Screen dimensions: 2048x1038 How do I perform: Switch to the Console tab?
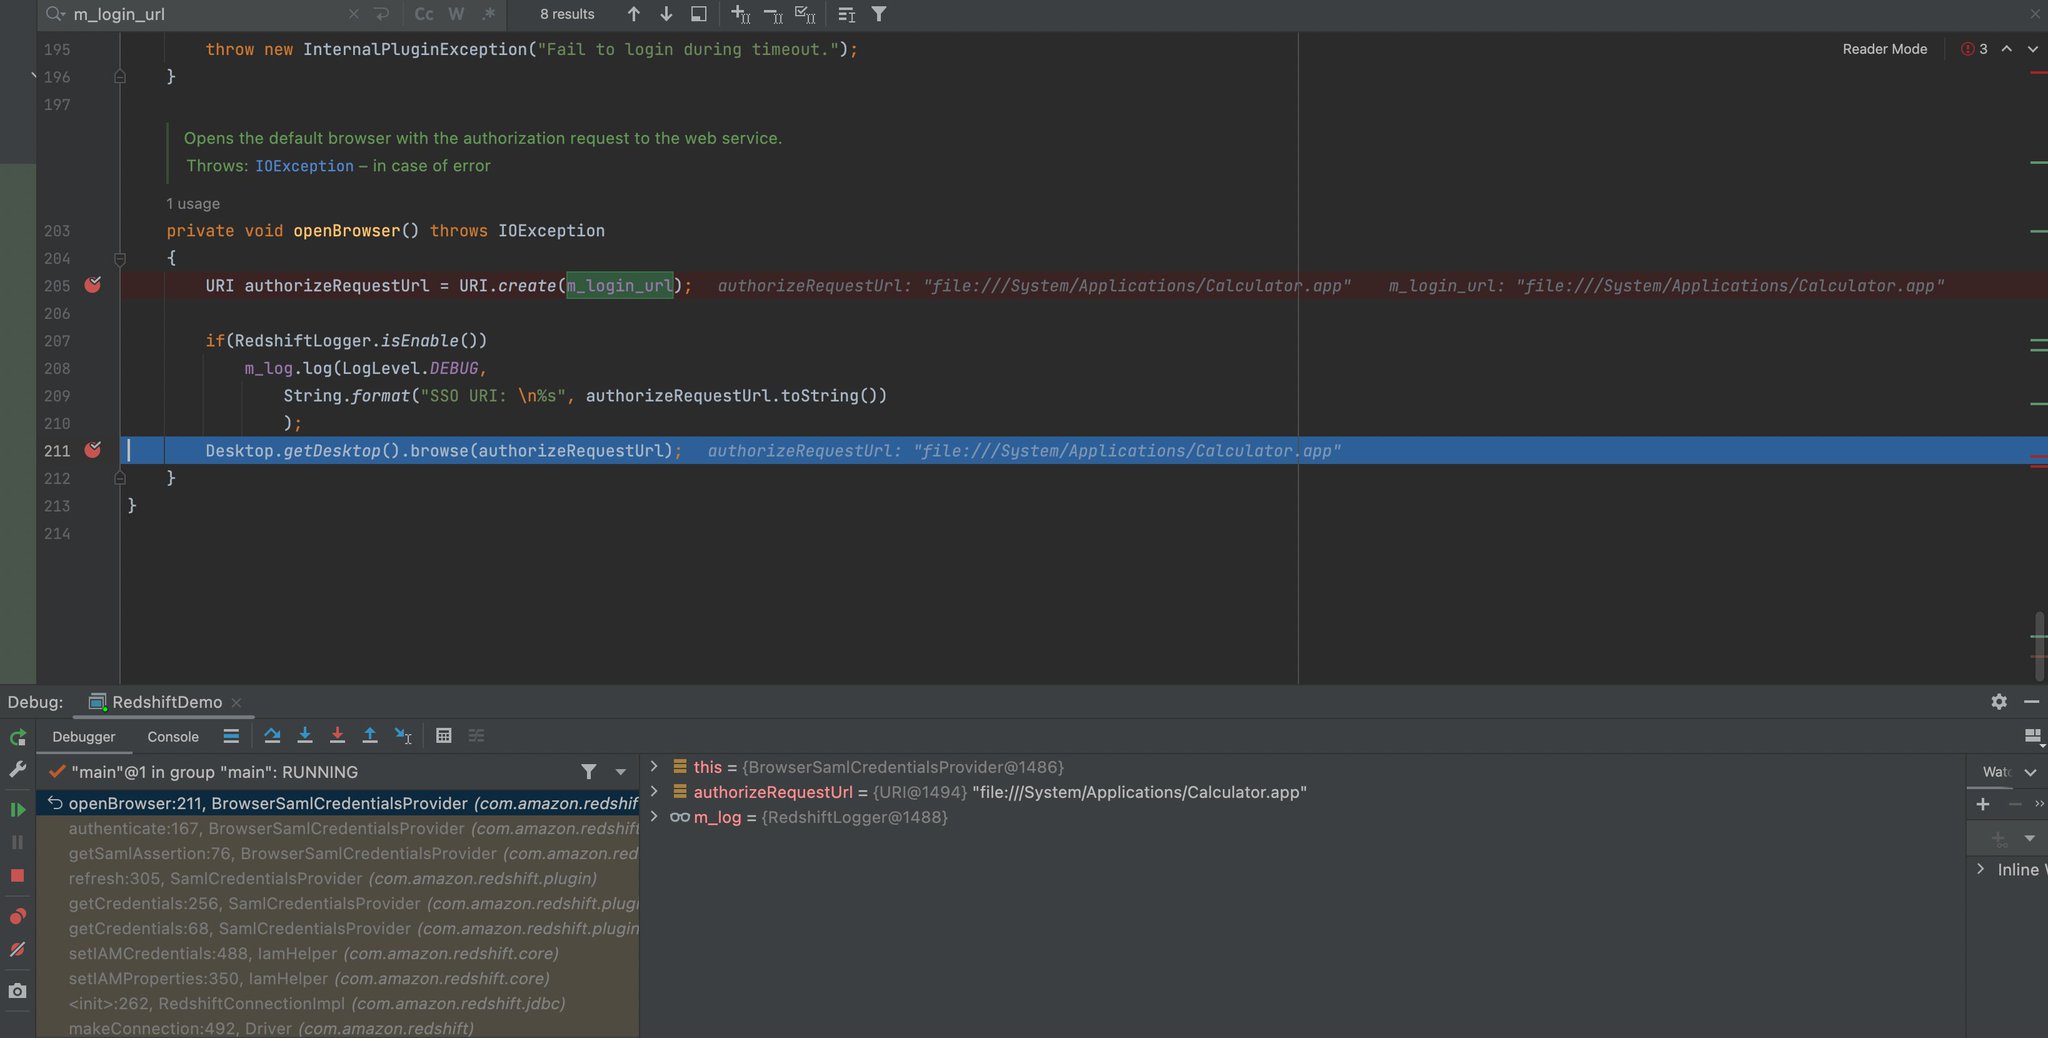click(172, 736)
